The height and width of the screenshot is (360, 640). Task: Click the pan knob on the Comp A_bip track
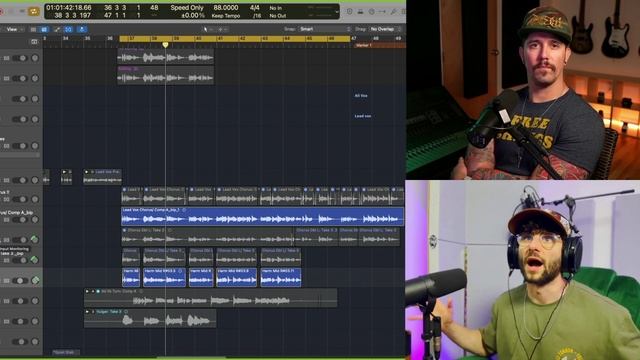[35, 220]
